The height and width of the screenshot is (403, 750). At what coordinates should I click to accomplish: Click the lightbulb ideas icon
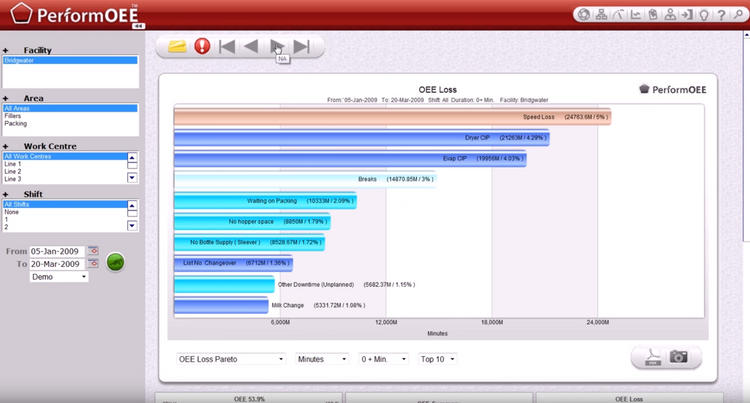704,14
